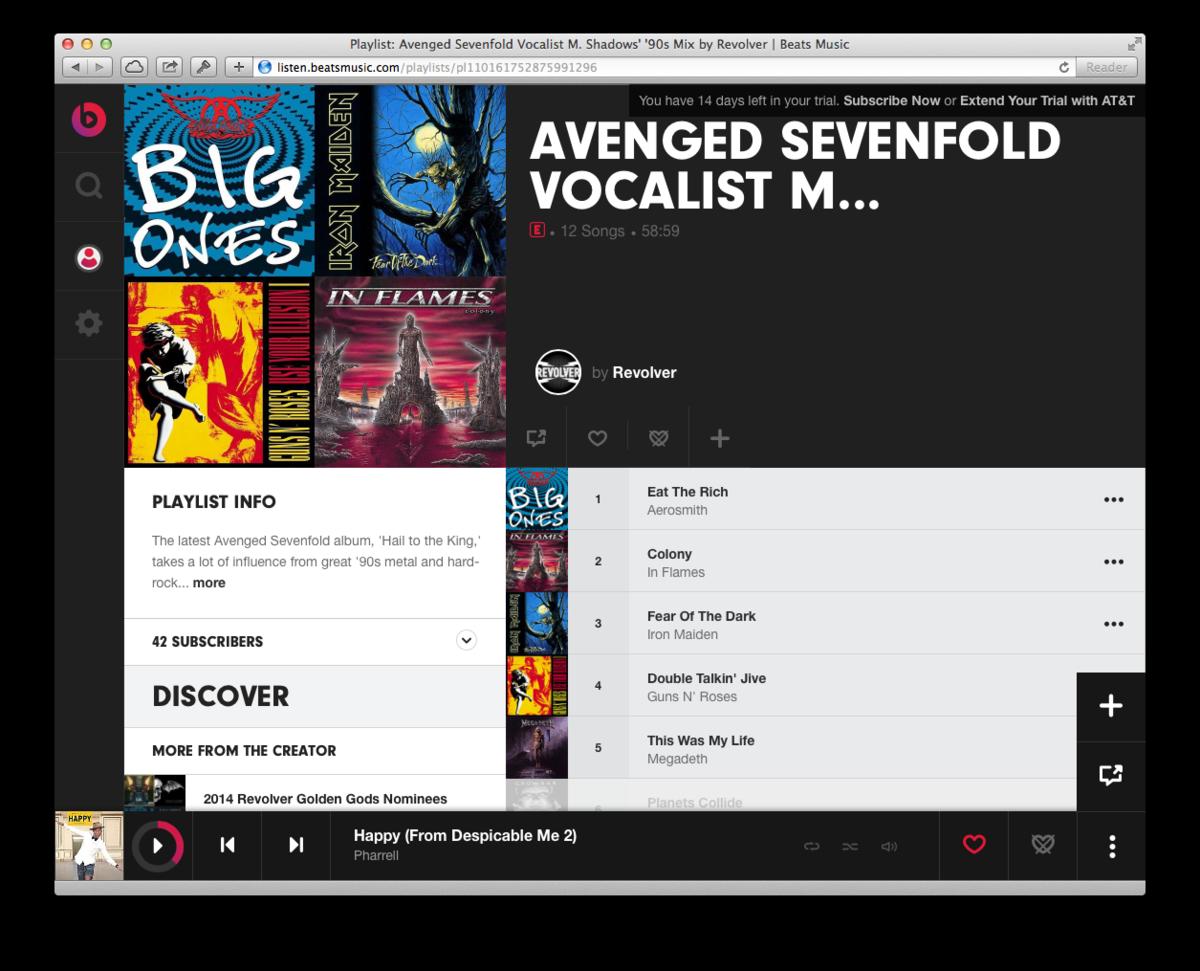Image resolution: width=1200 pixels, height=971 pixels.
Task: Toggle love heart on the playlist header
Action: [597, 438]
